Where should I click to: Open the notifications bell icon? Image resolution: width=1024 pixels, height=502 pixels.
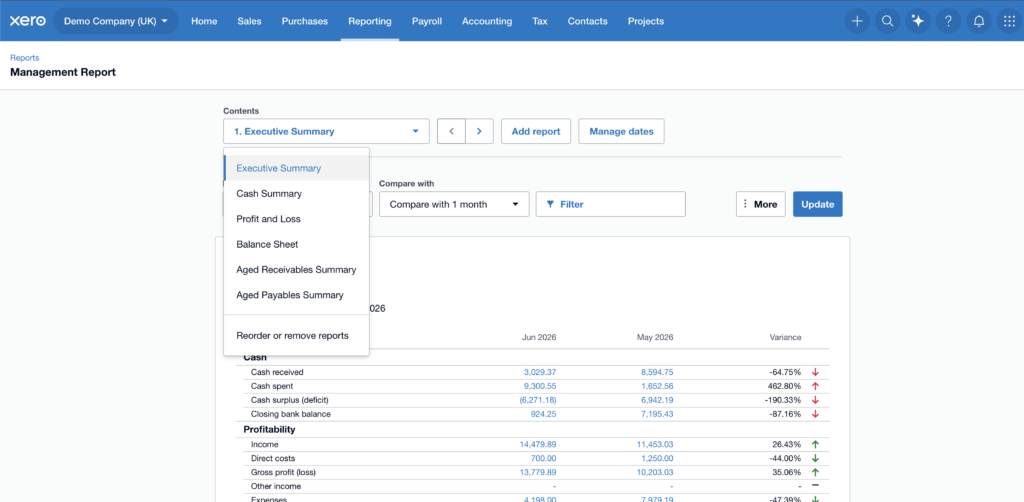point(979,21)
